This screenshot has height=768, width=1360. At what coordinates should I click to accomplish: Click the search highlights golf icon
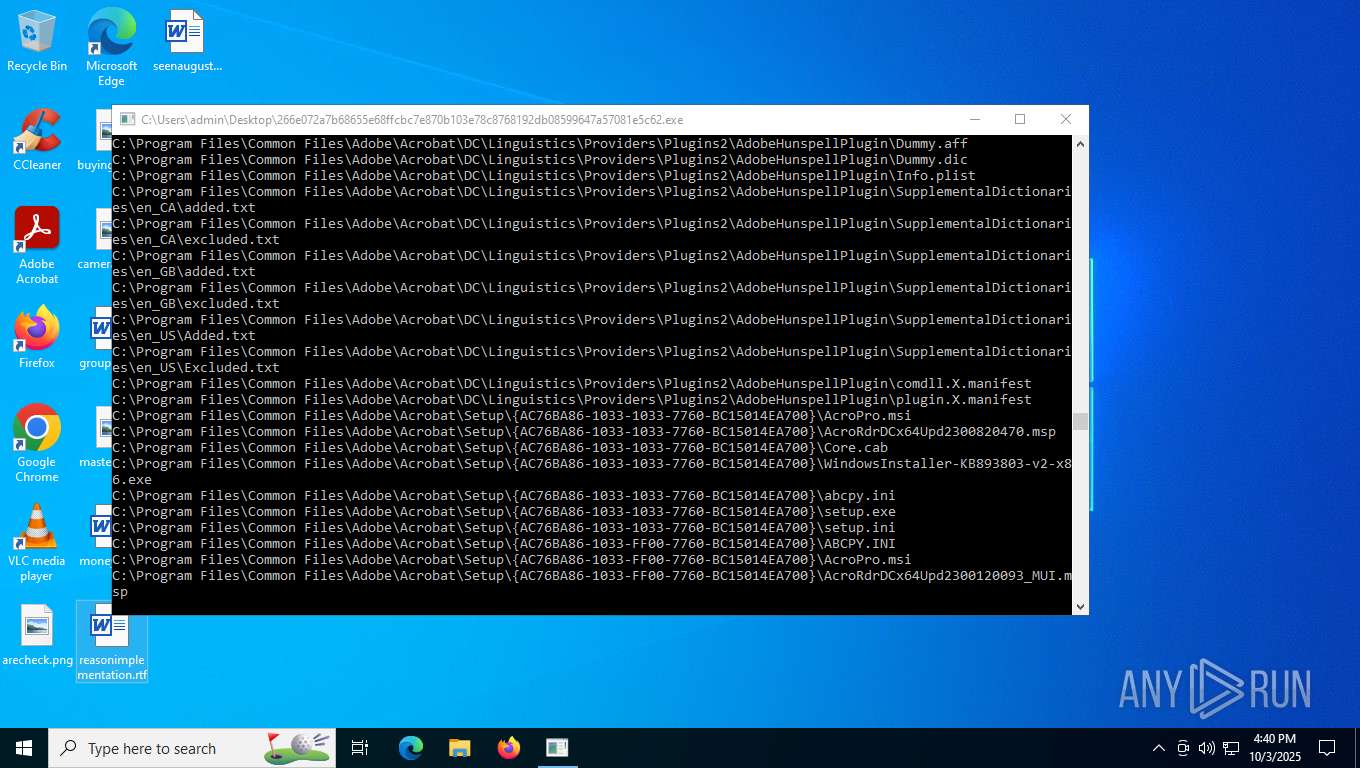(x=298, y=746)
